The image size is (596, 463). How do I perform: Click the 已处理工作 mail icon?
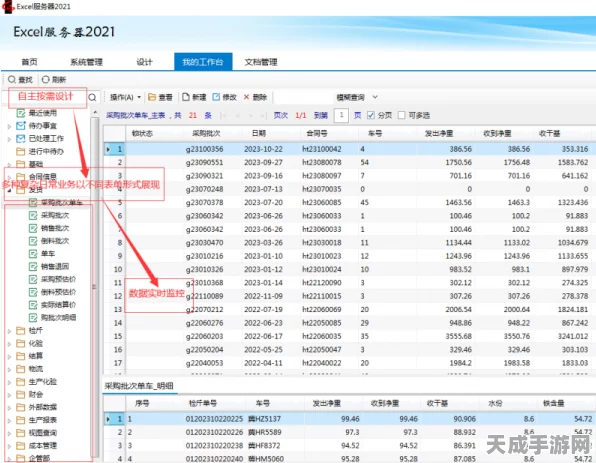(x=21, y=139)
